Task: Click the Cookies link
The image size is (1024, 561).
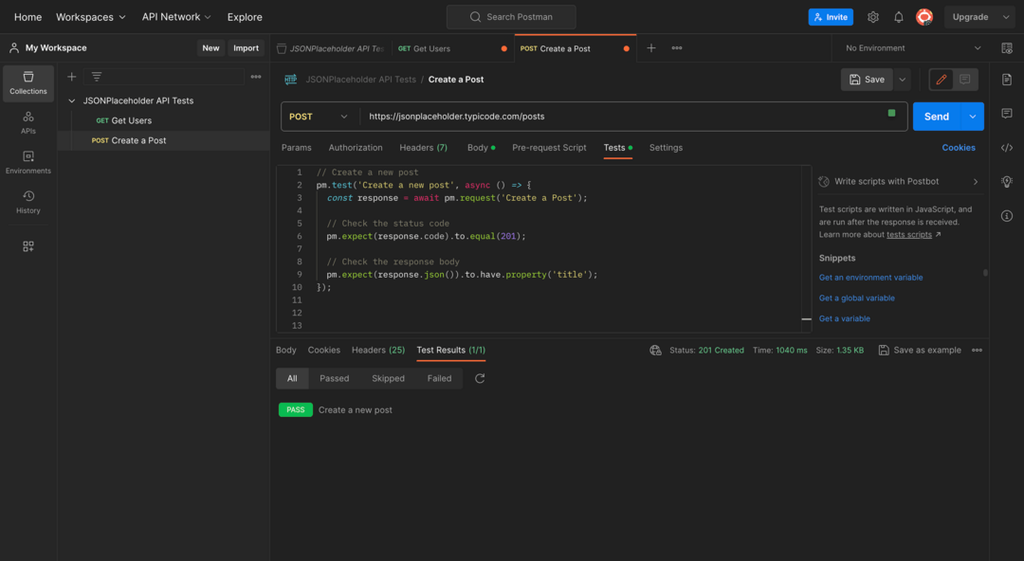Action: (958, 148)
